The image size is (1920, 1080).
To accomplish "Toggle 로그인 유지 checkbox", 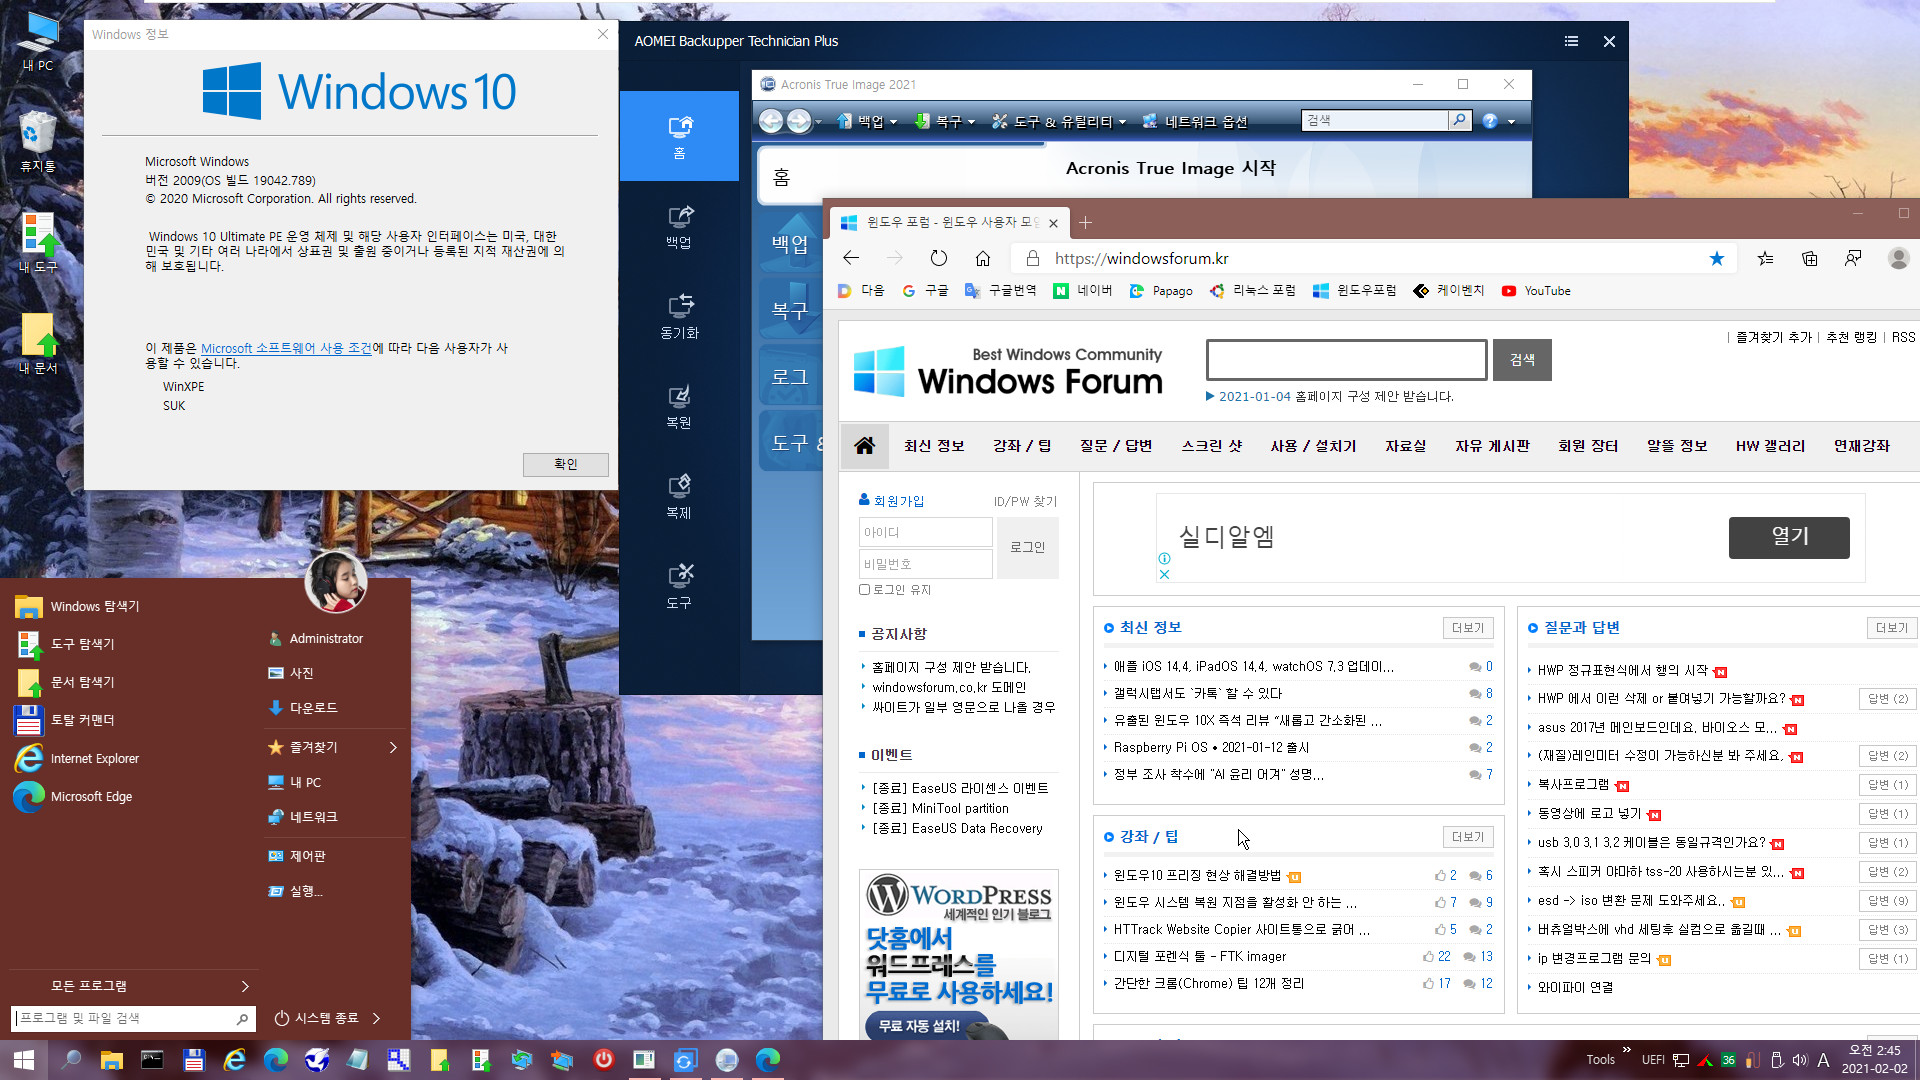I will [x=864, y=590].
